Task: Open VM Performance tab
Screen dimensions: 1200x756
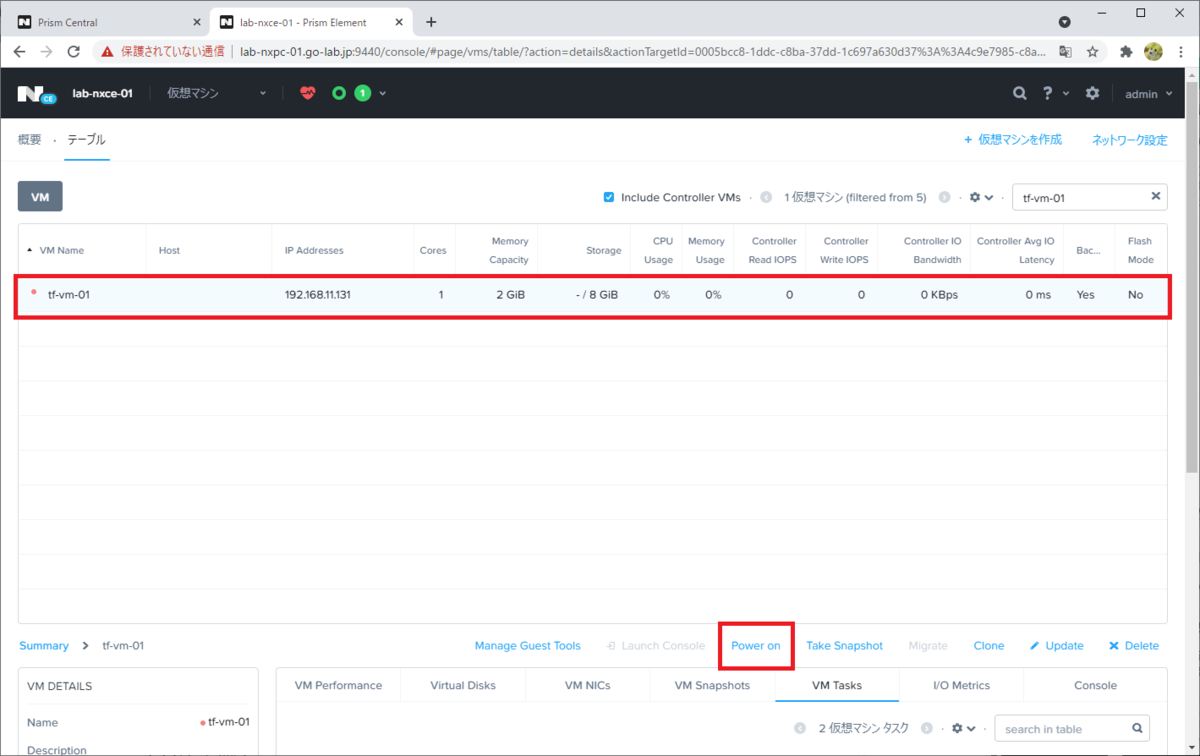Action: pyautogui.click(x=338, y=686)
